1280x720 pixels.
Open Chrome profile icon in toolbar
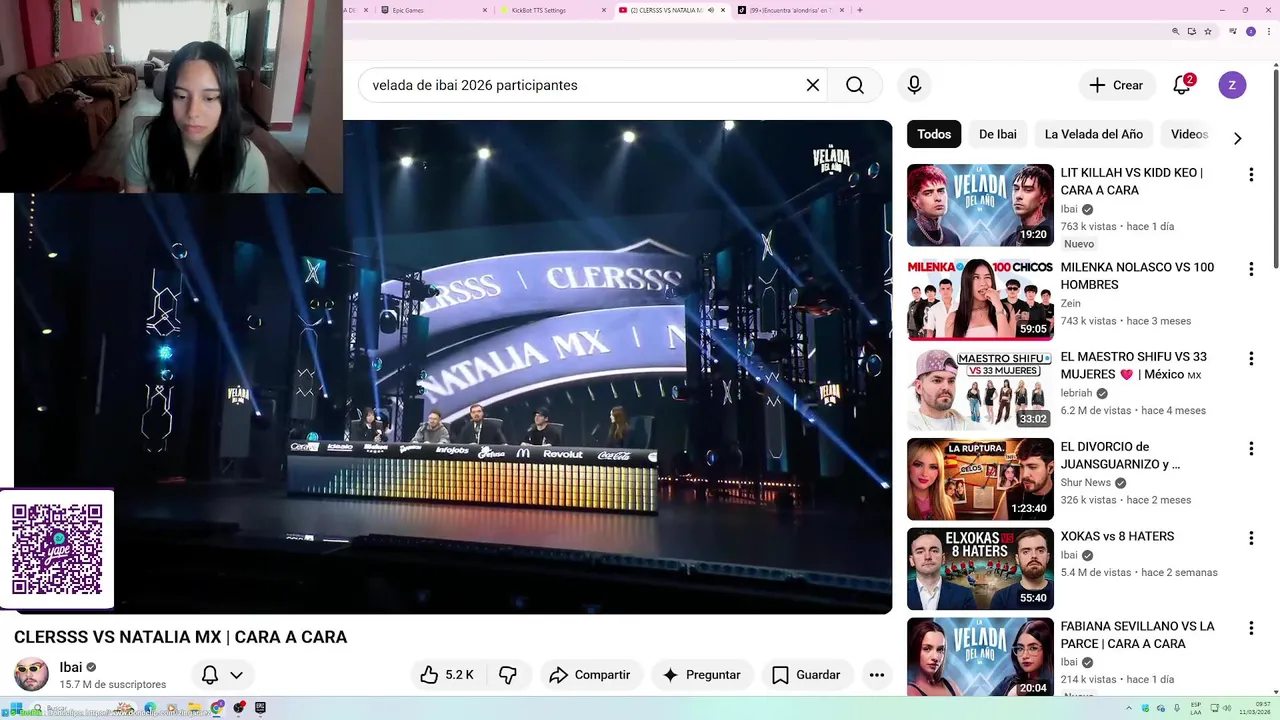(x=1250, y=32)
